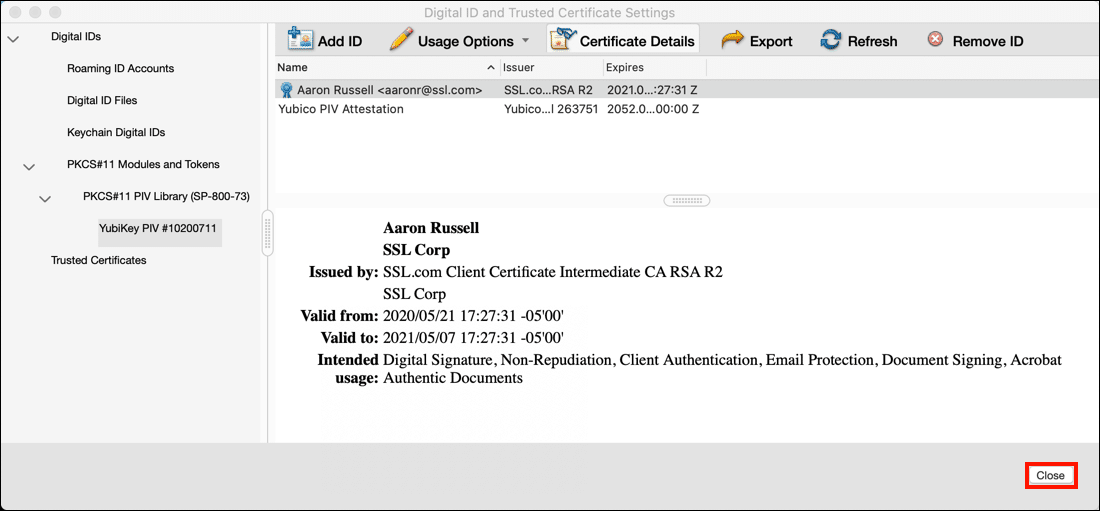
Task: Click the Usage Options pencil icon
Action: coord(401,40)
